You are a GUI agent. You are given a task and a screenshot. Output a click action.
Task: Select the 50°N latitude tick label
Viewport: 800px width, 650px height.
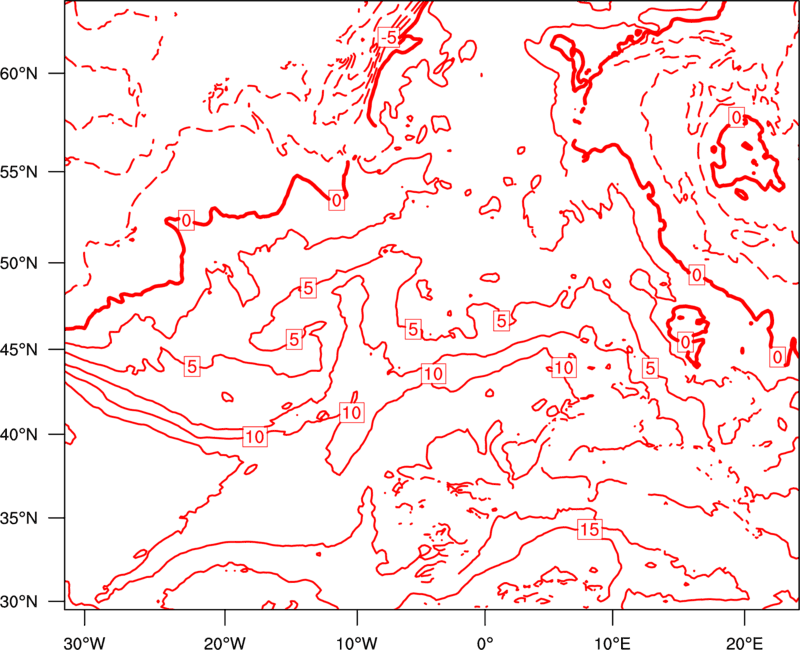coord(19,264)
